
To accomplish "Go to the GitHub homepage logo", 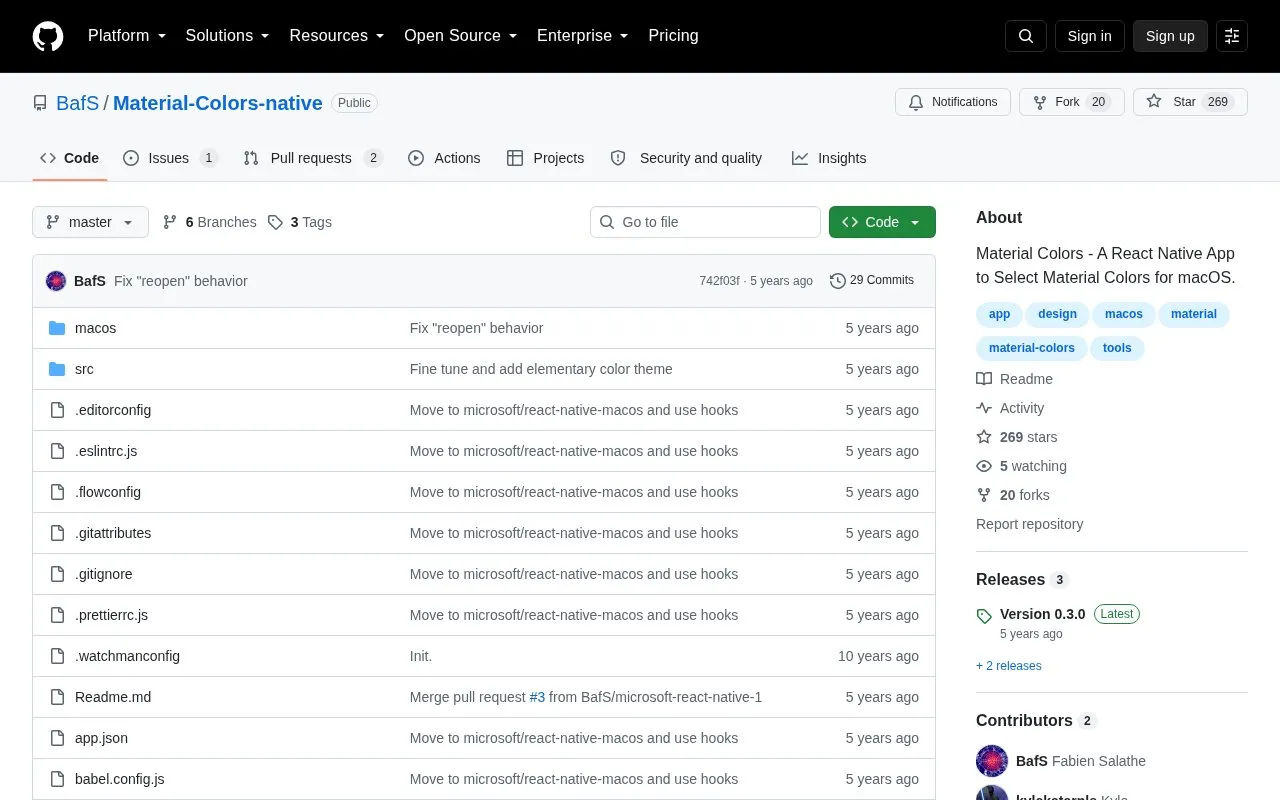I will pos(48,36).
